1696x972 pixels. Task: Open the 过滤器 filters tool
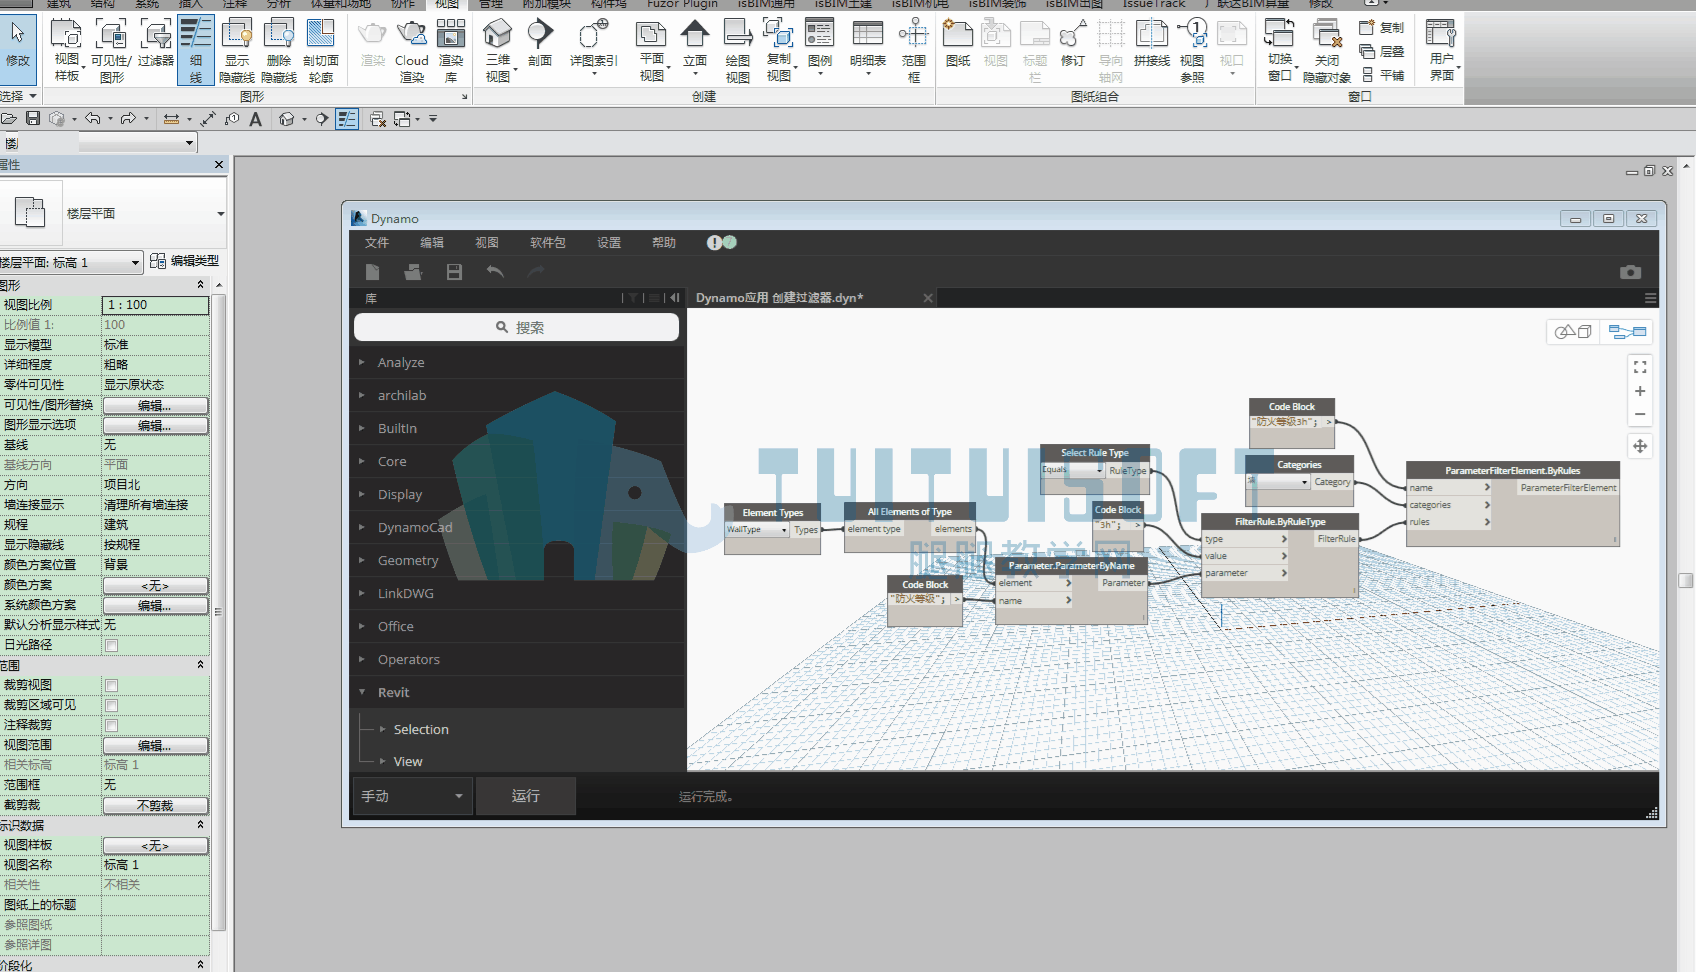[x=156, y=45]
